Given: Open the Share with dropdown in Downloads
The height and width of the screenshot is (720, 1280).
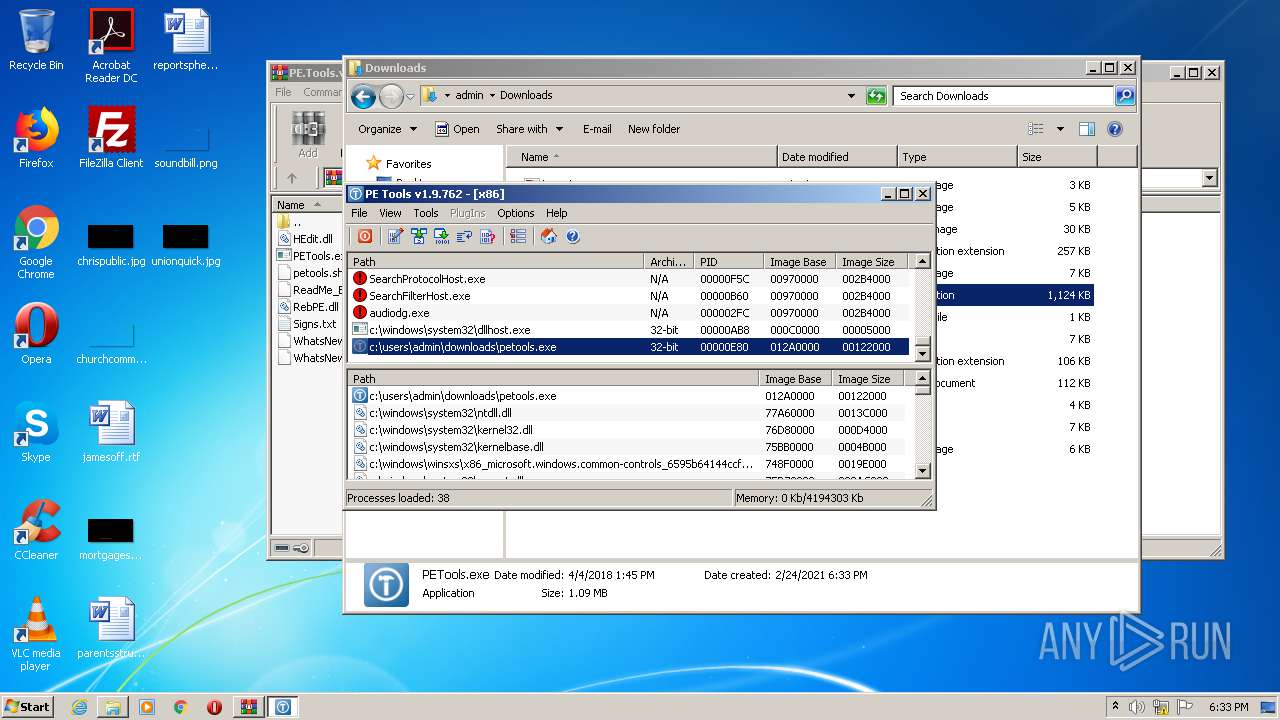Looking at the screenshot, I should click(x=529, y=129).
